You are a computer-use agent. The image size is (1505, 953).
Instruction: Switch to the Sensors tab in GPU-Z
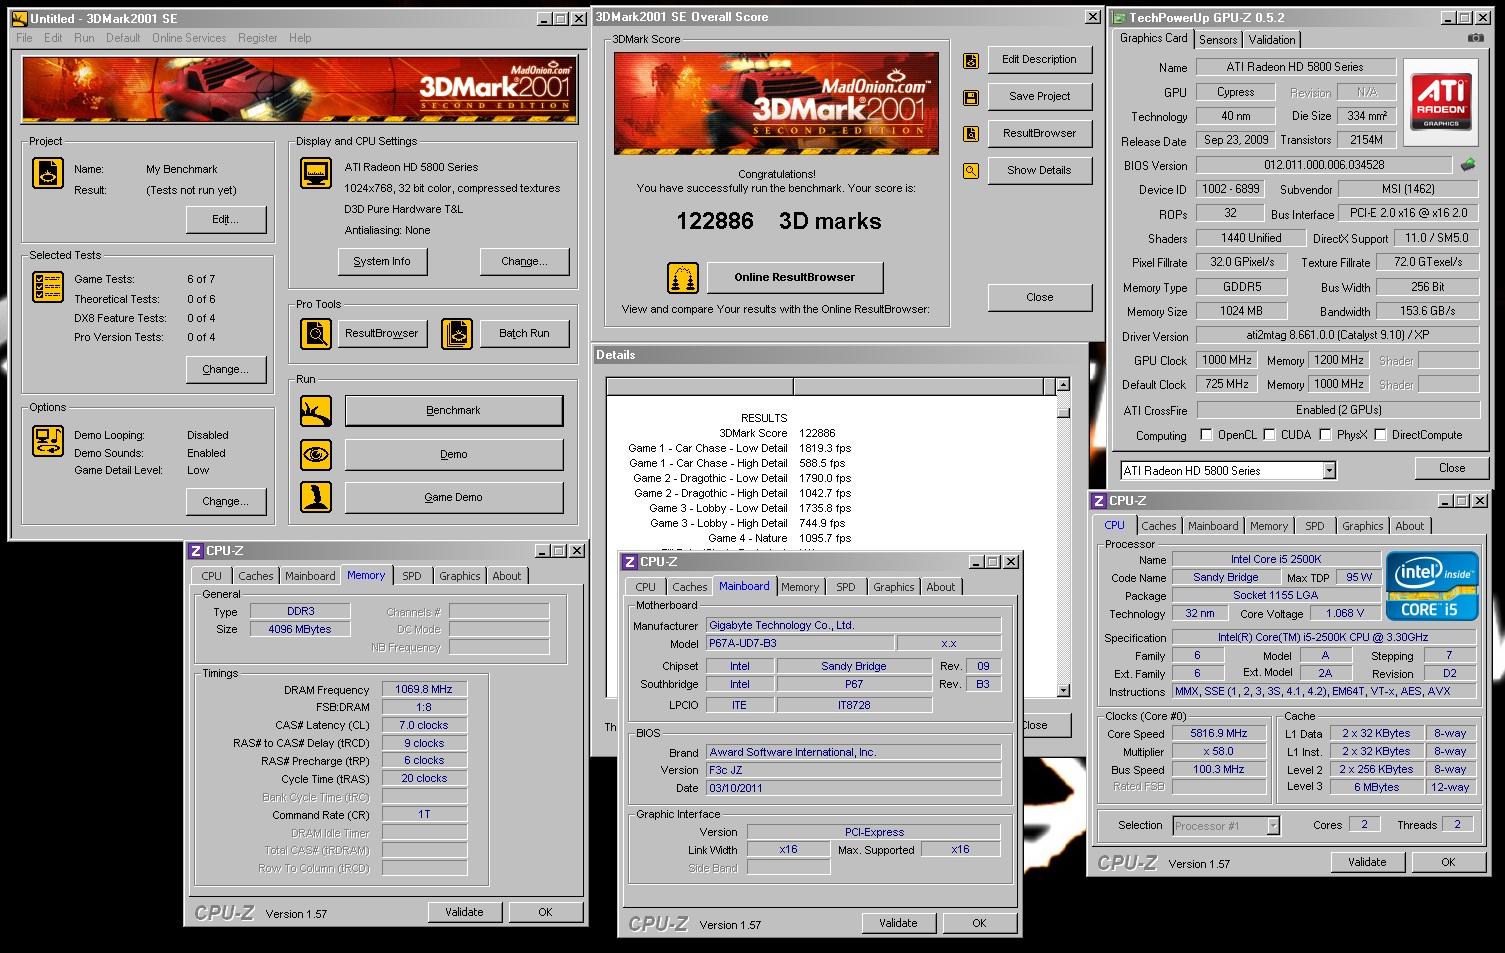pos(1218,40)
